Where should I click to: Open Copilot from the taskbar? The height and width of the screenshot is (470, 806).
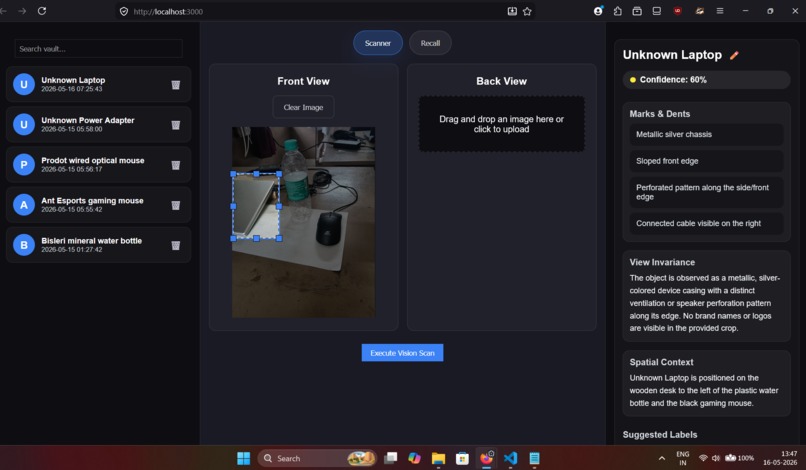coord(414,458)
